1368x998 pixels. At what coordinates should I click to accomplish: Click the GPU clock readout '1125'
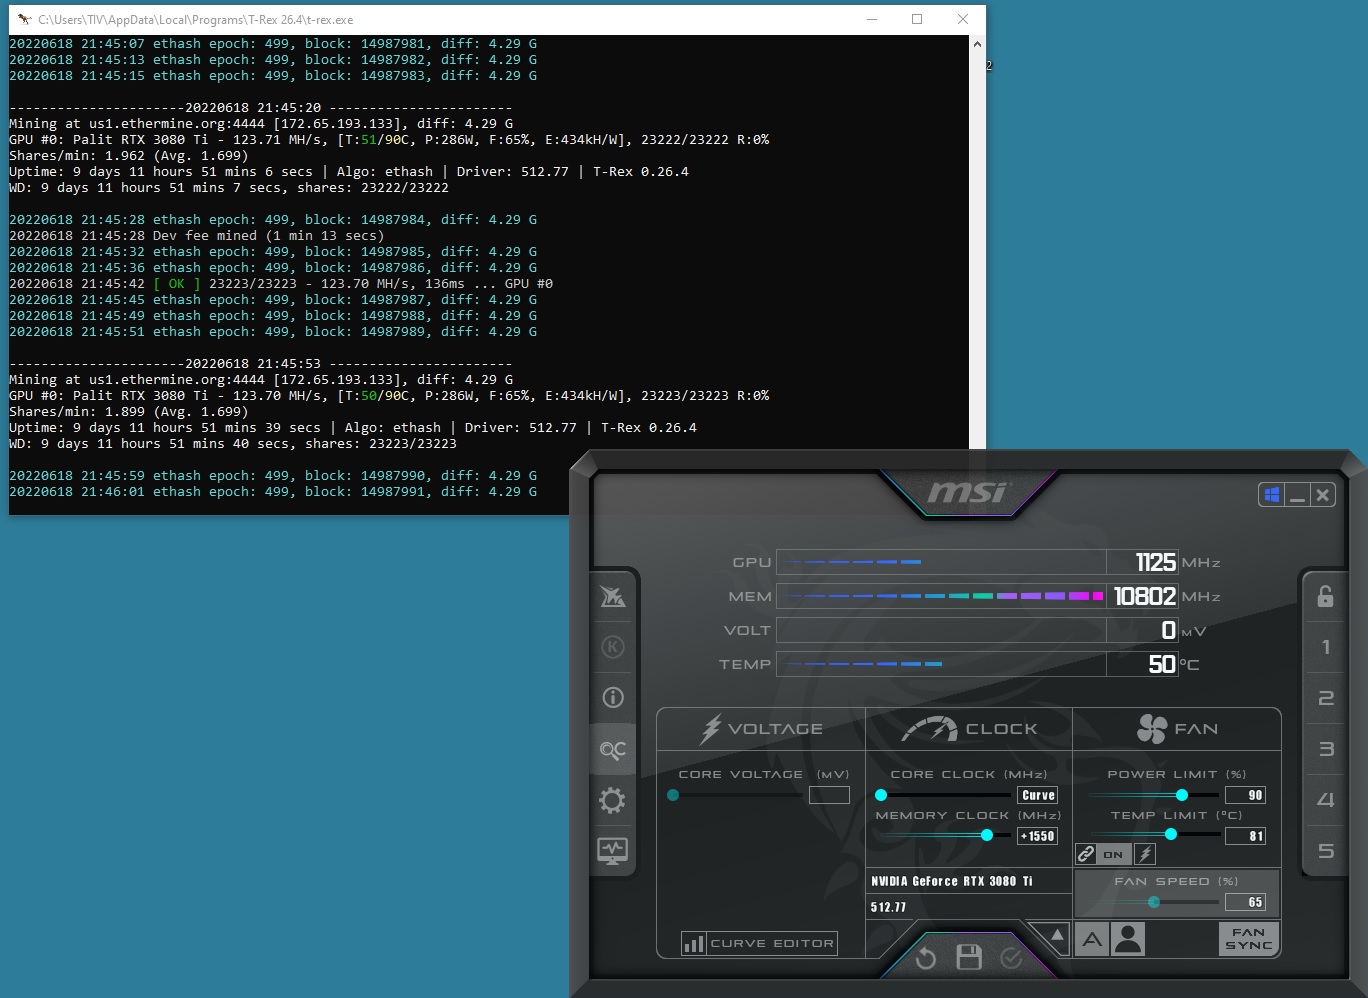tap(1155, 562)
